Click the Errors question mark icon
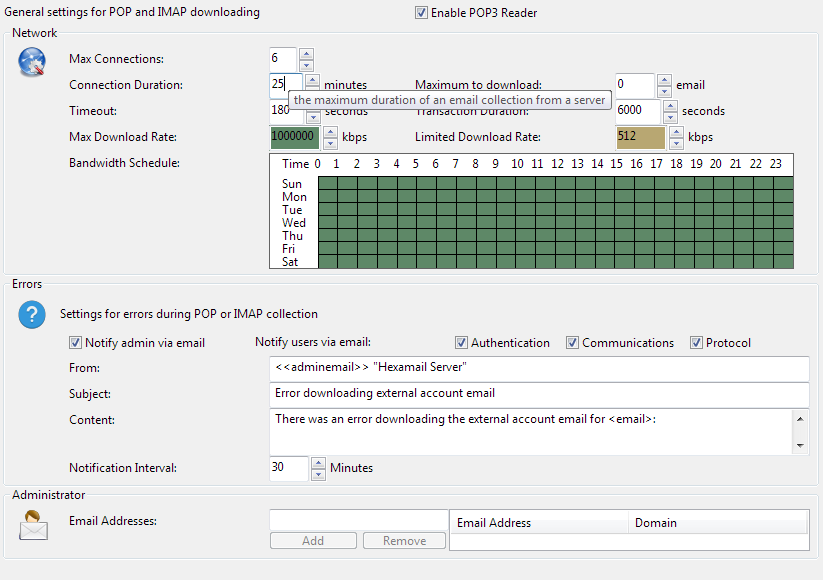823x580 pixels. tap(33, 315)
